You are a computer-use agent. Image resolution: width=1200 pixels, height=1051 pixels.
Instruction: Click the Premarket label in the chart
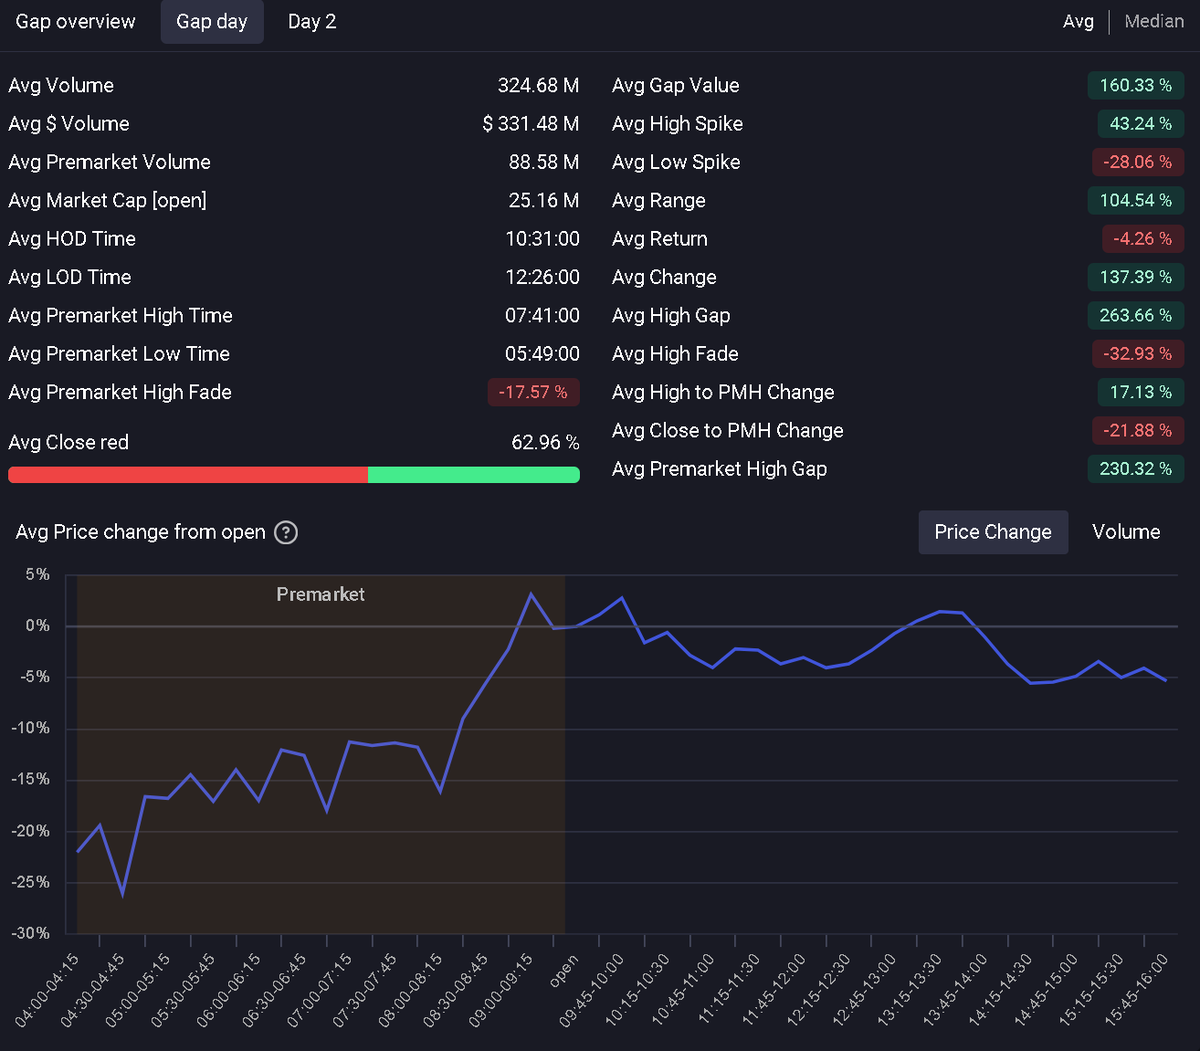click(321, 594)
